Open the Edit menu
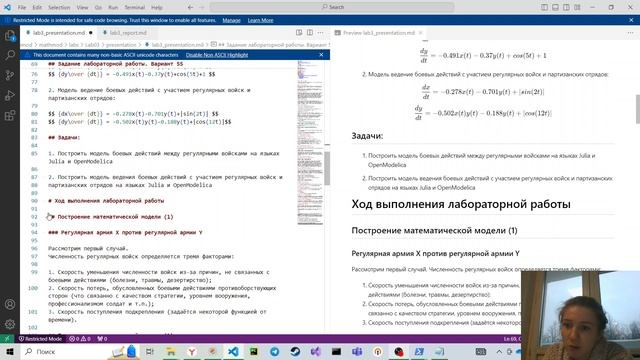640x360 pixels. [x=37, y=7]
